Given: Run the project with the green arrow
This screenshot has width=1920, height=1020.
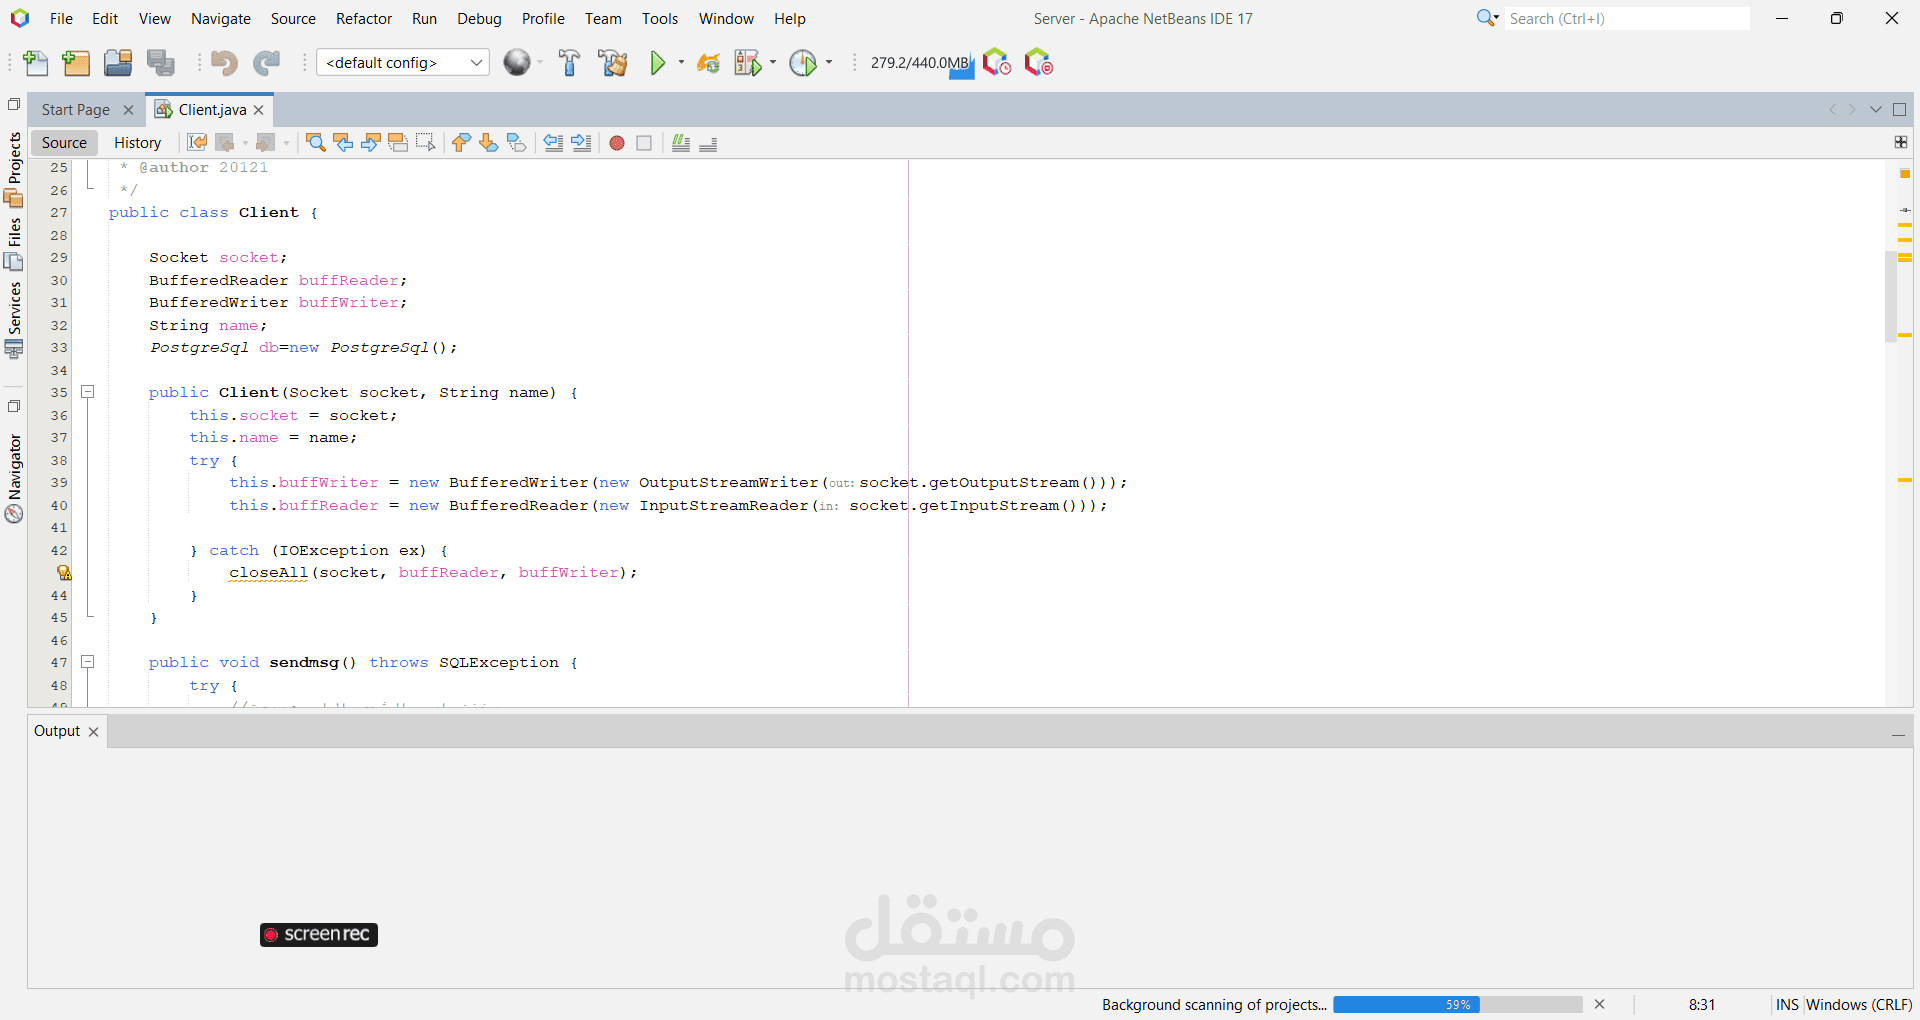Looking at the screenshot, I should (x=658, y=62).
